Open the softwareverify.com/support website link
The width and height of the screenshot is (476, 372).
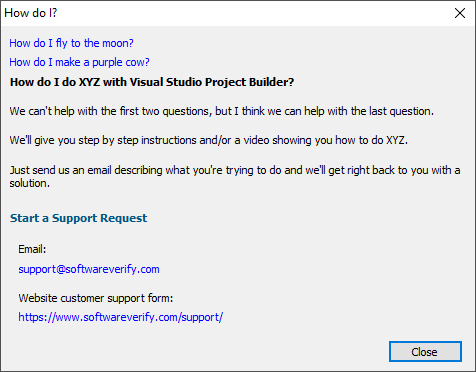click(x=121, y=317)
